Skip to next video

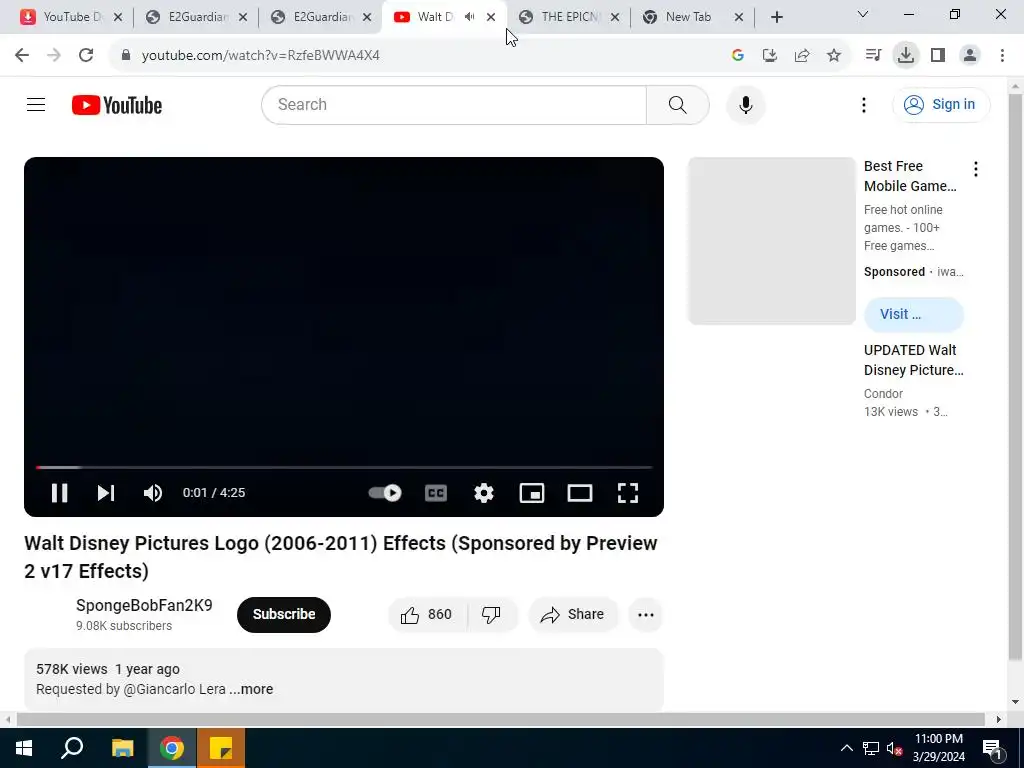(x=106, y=493)
